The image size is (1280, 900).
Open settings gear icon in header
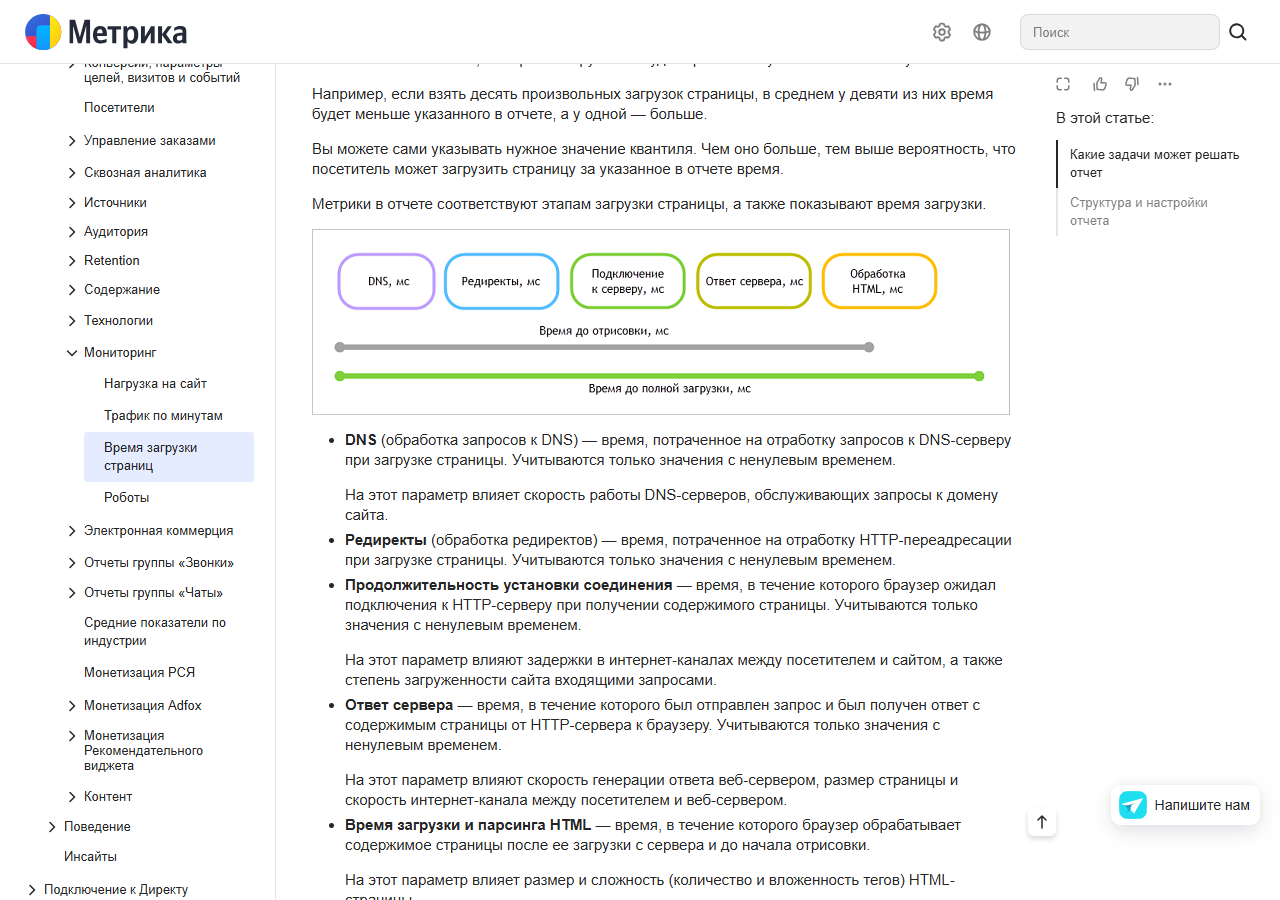coord(942,32)
